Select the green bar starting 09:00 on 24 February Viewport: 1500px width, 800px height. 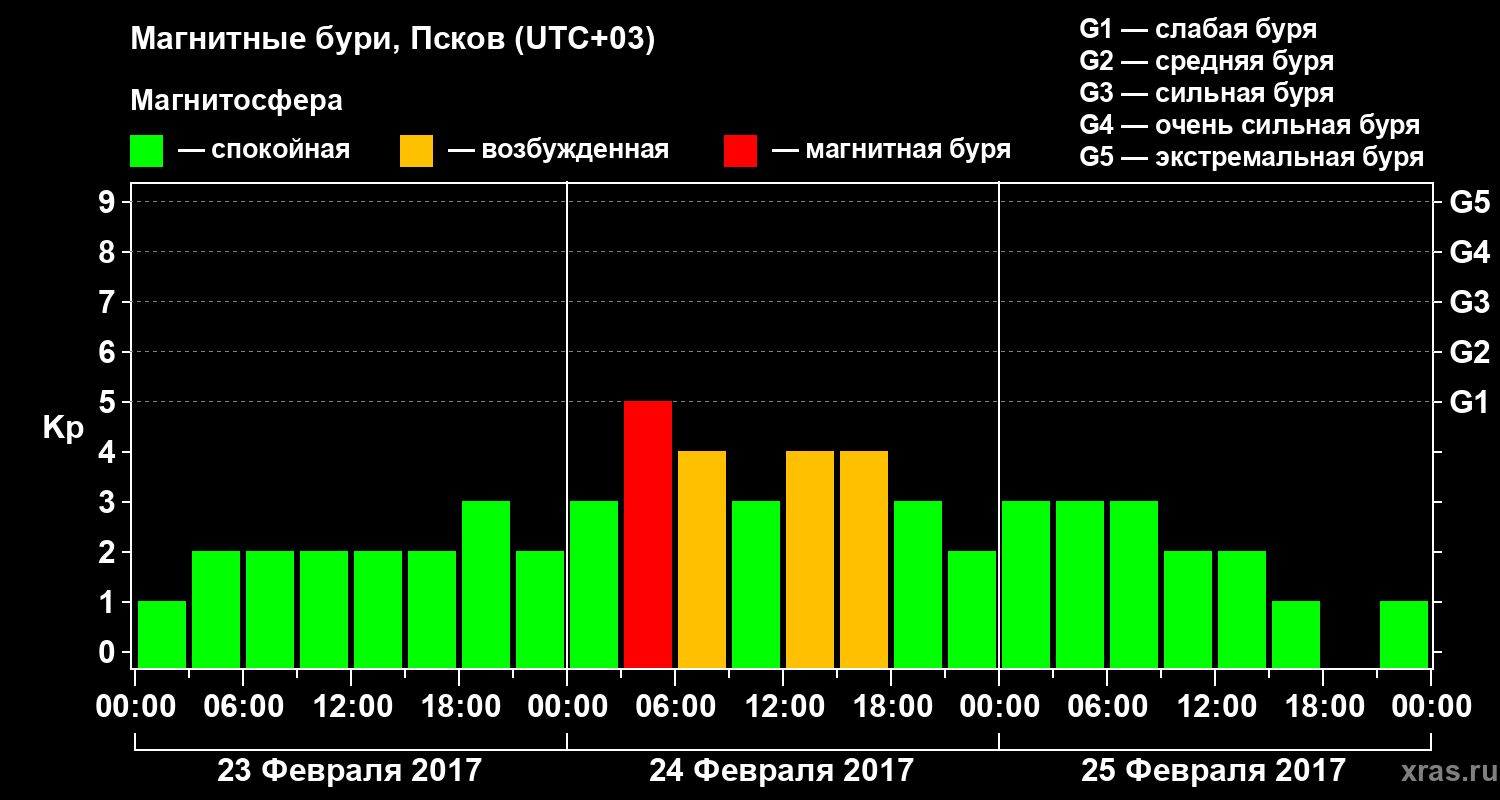756,584
